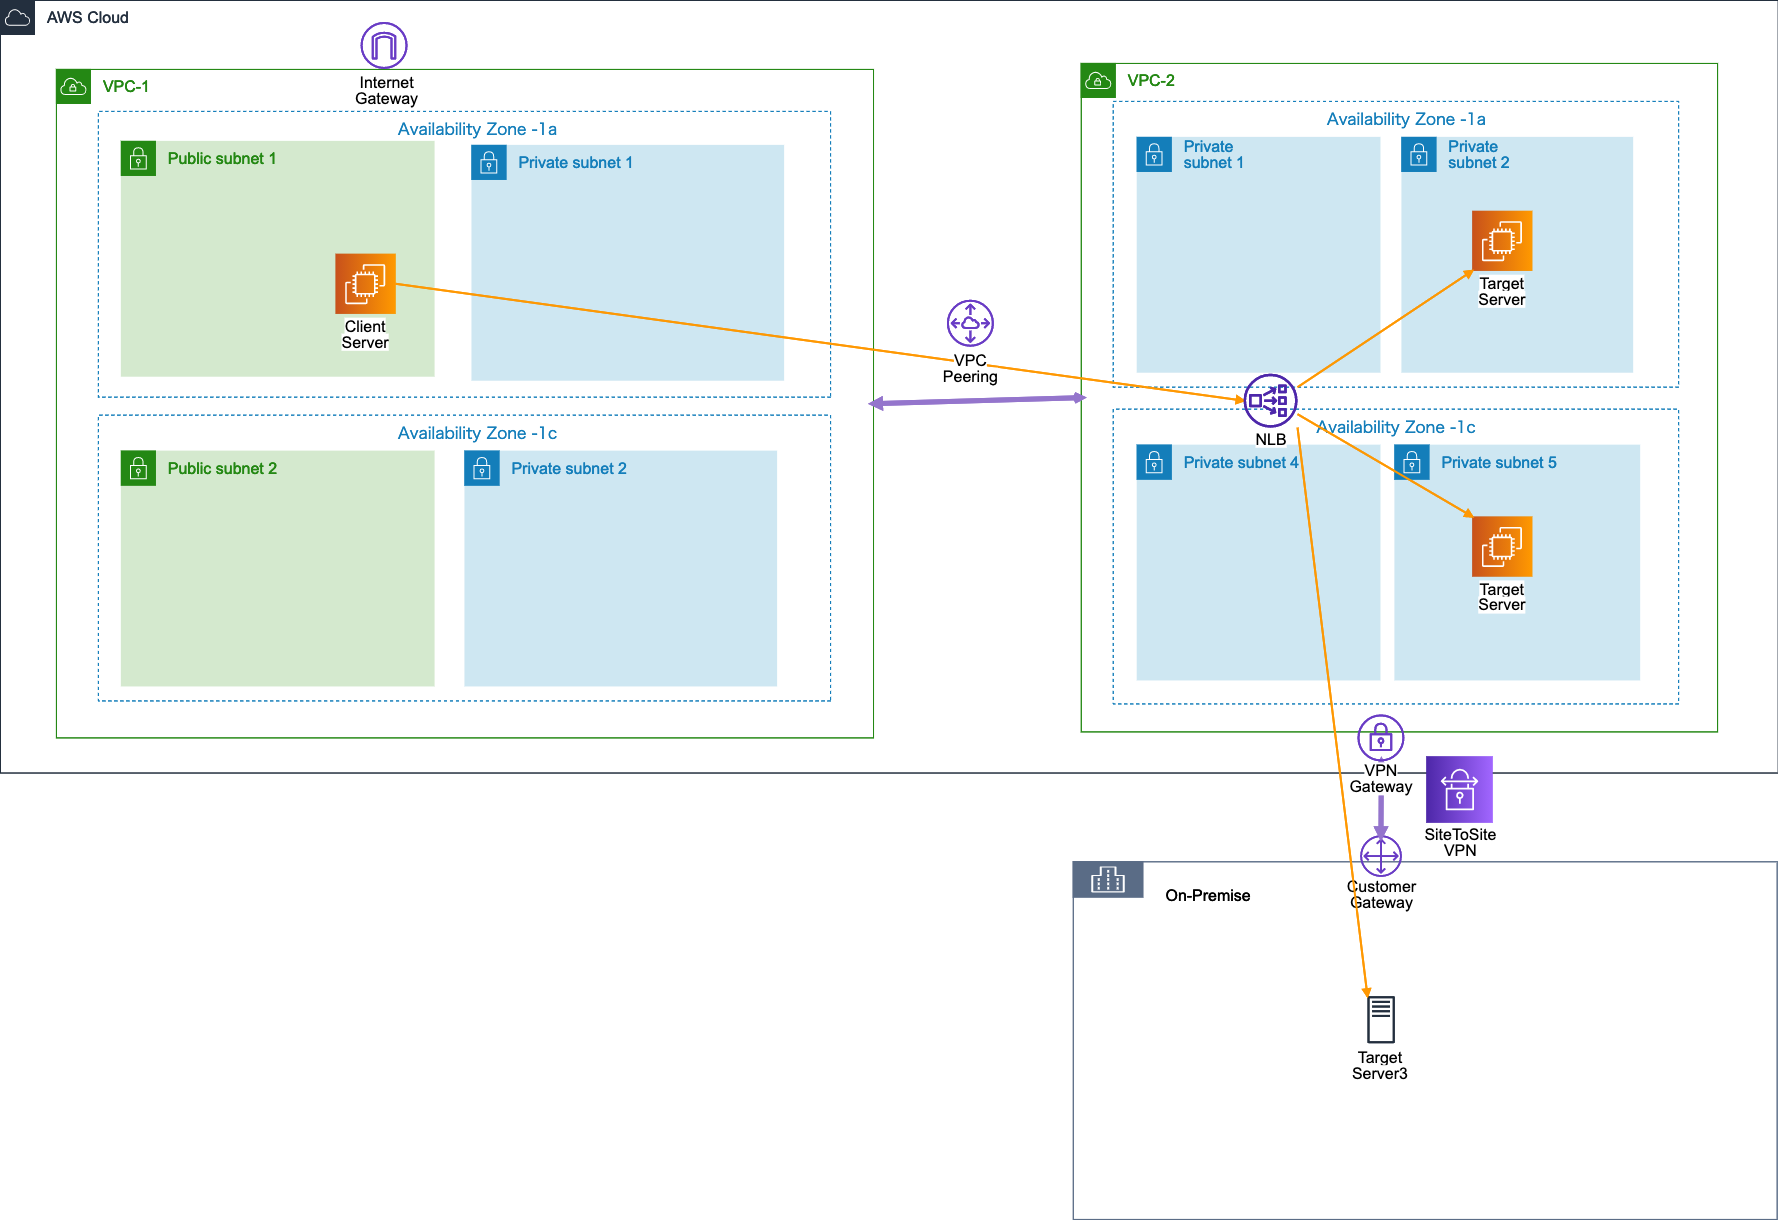The height and width of the screenshot is (1220, 1778).
Task: Select the VPC-1 green cloud icon
Action: pyautogui.click(x=73, y=87)
